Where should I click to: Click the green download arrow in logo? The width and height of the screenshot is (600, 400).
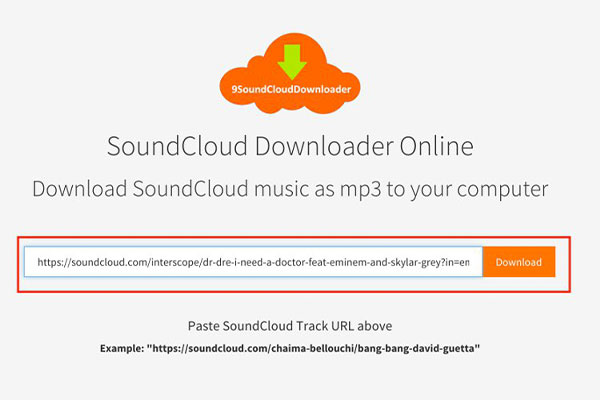click(292, 62)
